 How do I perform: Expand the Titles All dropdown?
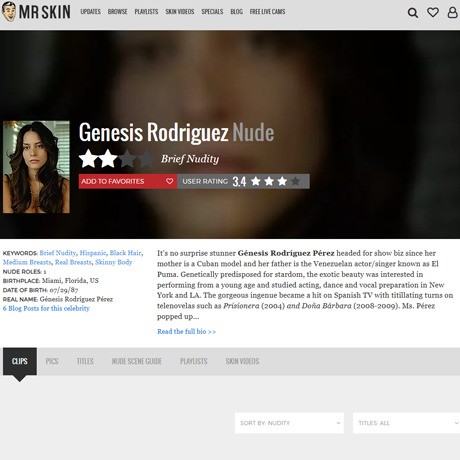pyautogui.click(x=406, y=423)
